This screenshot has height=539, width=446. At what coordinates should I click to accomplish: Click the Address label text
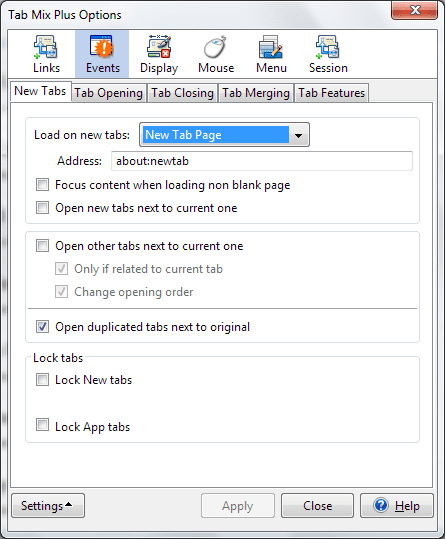click(x=79, y=161)
